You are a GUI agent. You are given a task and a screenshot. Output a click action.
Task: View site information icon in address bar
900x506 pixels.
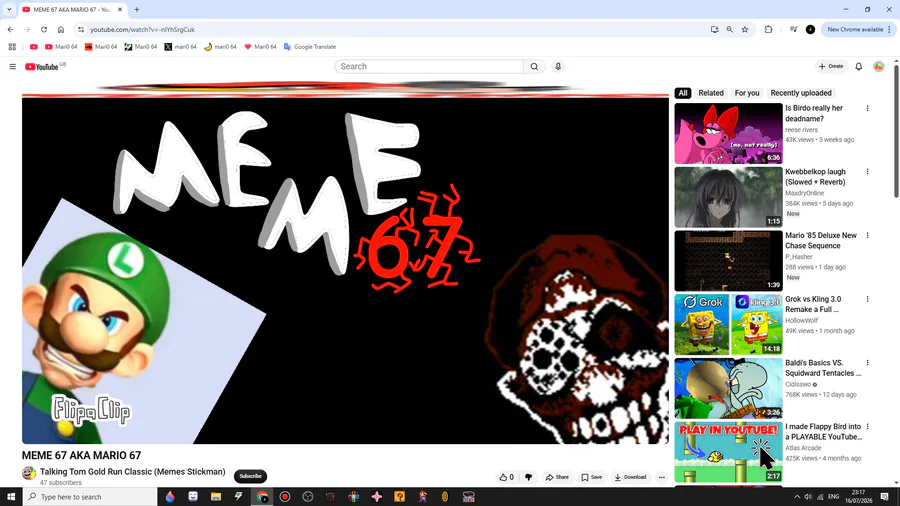click(x=81, y=29)
